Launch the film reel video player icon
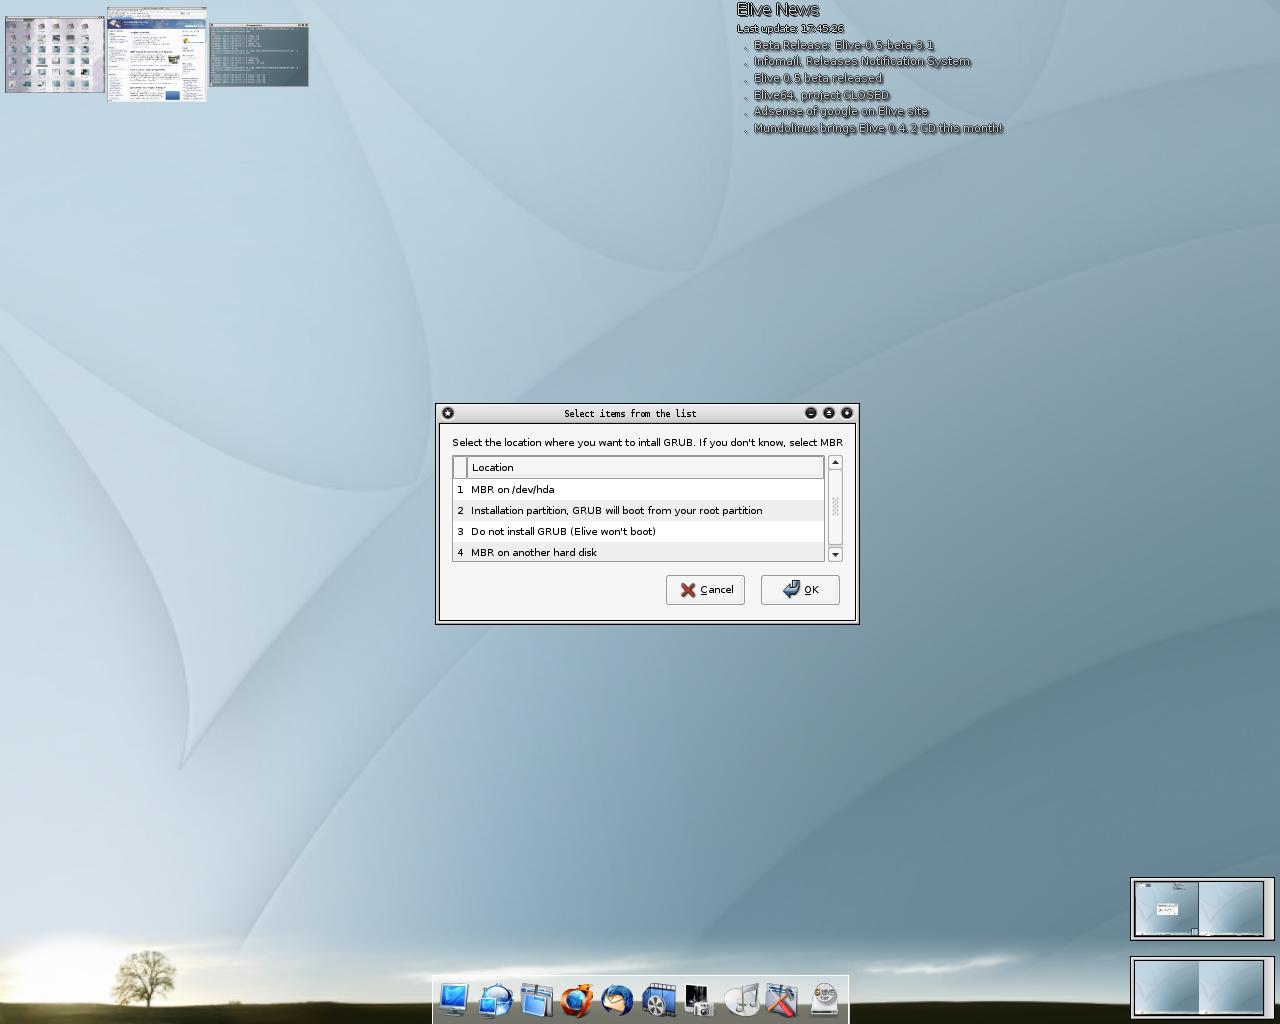Image resolution: width=1280 pixels, height=1024 pixels. point(659,999)
